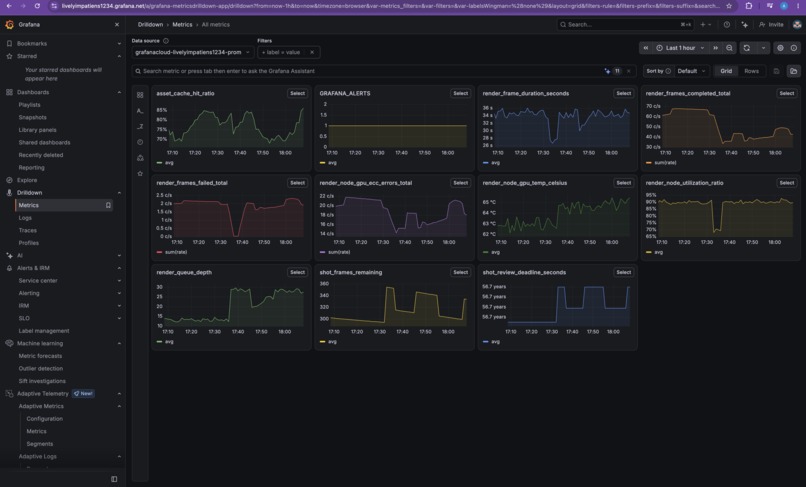This screenshot has width=806, height=487.
Task: Shift time range backward
Action: [646, 48]
